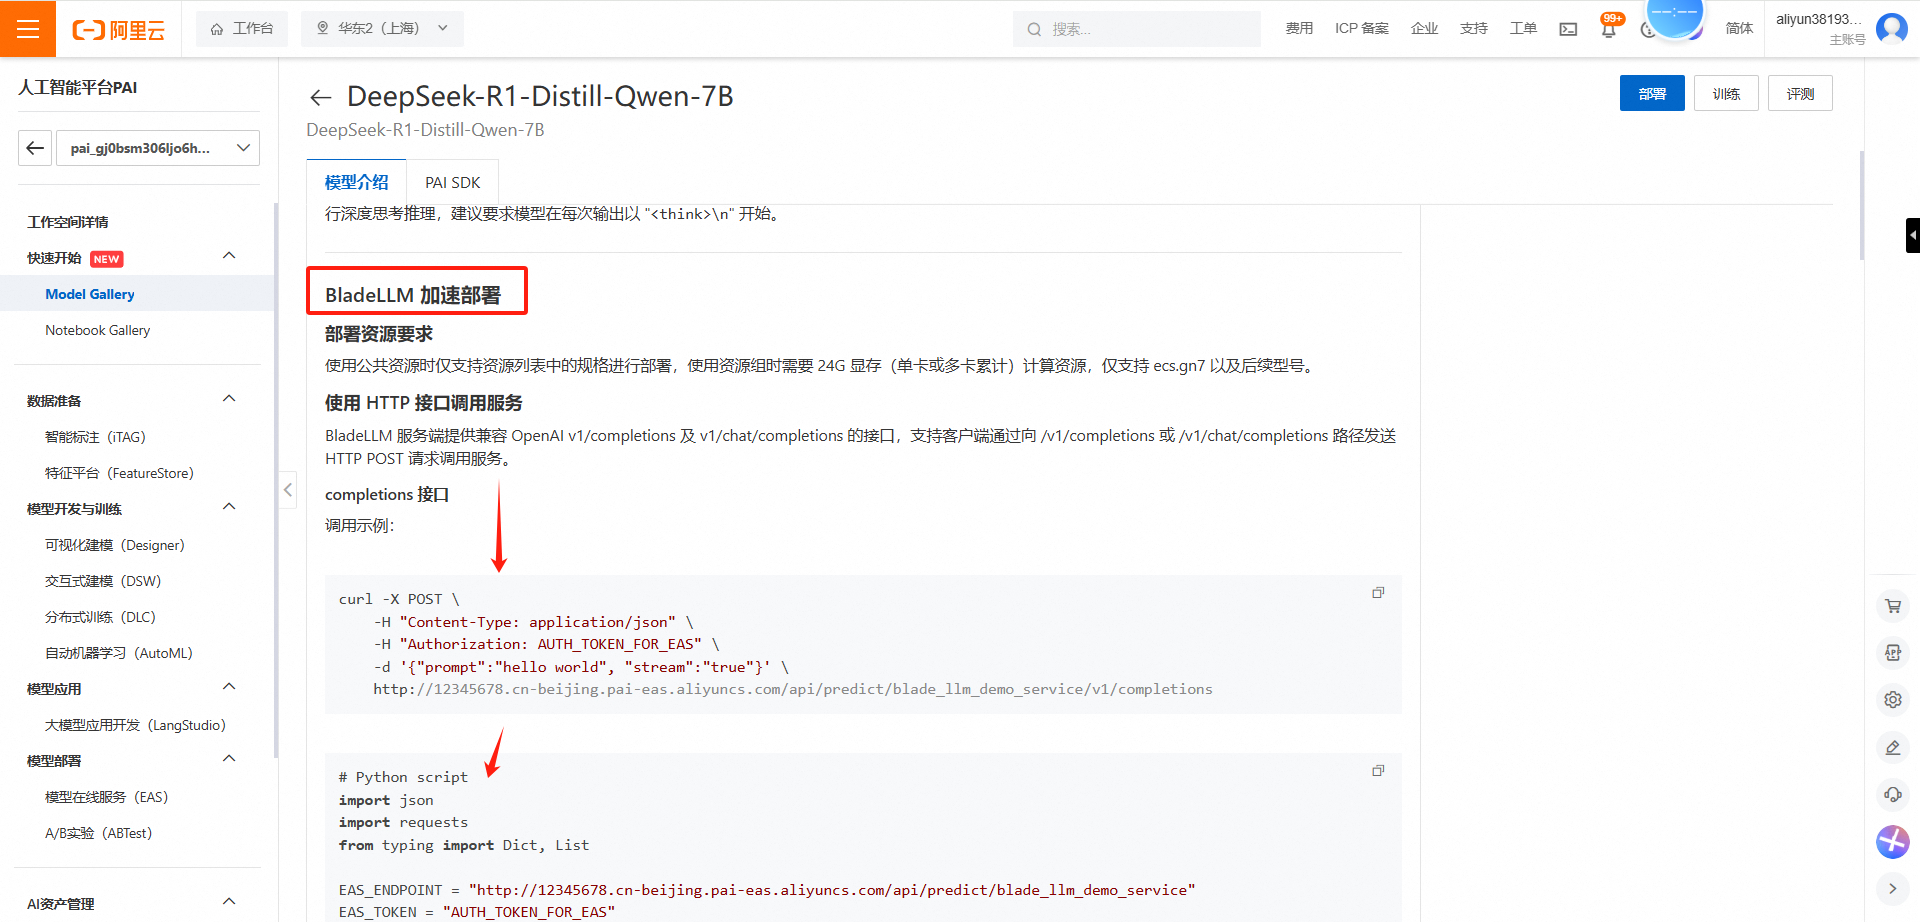Collapse the 模型应用 sidebar section
The width and height of the screenshot is (1920, 922).
pos(229,688)
